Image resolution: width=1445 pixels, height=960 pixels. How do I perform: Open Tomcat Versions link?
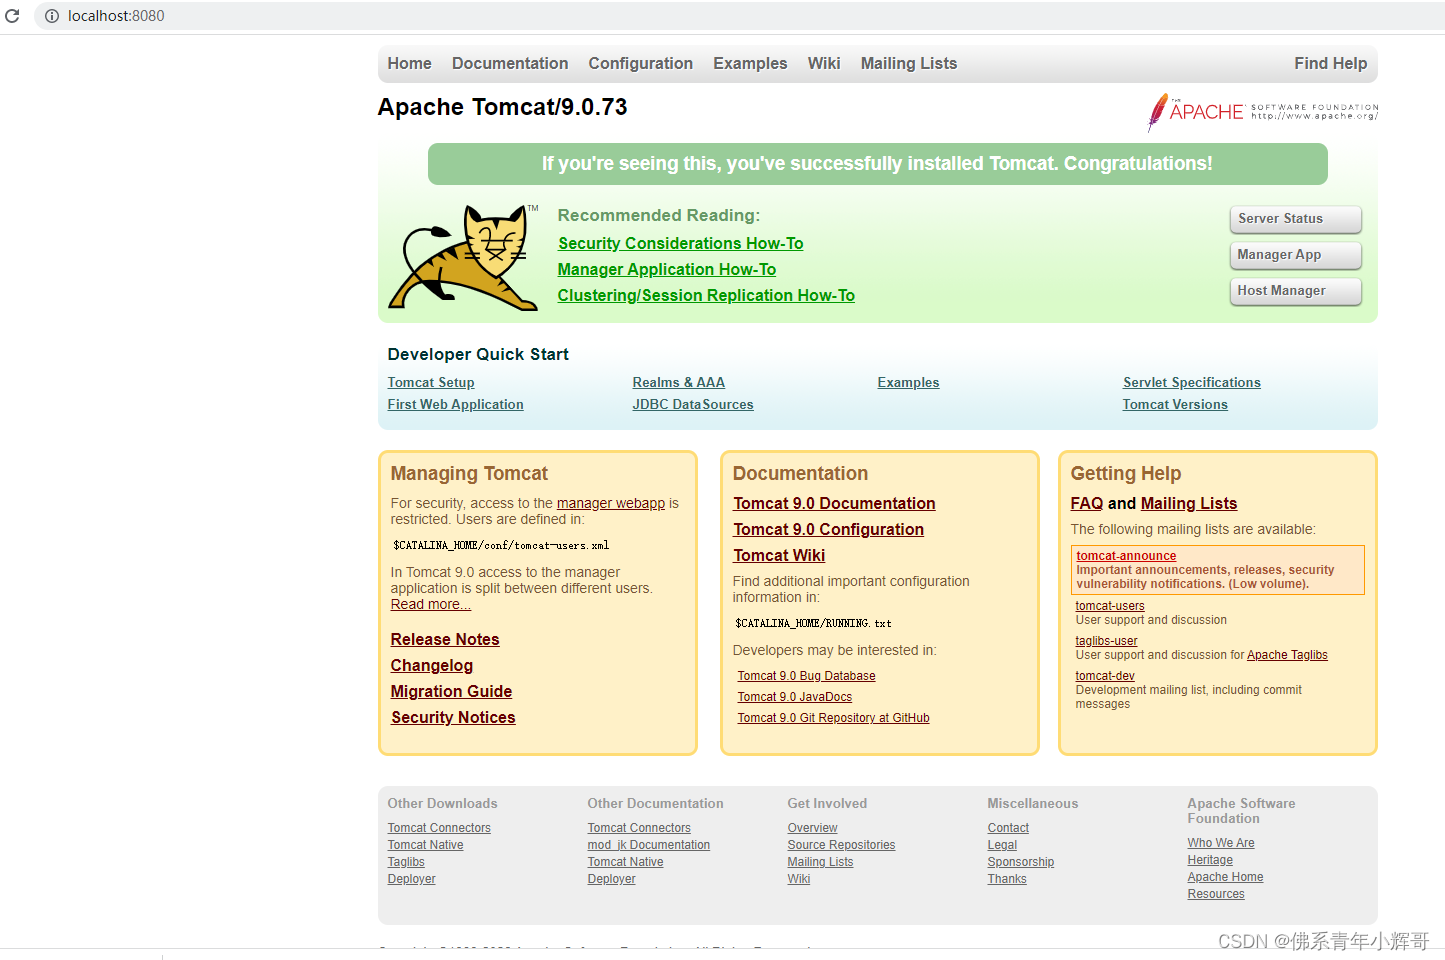tap(1175, 404)
